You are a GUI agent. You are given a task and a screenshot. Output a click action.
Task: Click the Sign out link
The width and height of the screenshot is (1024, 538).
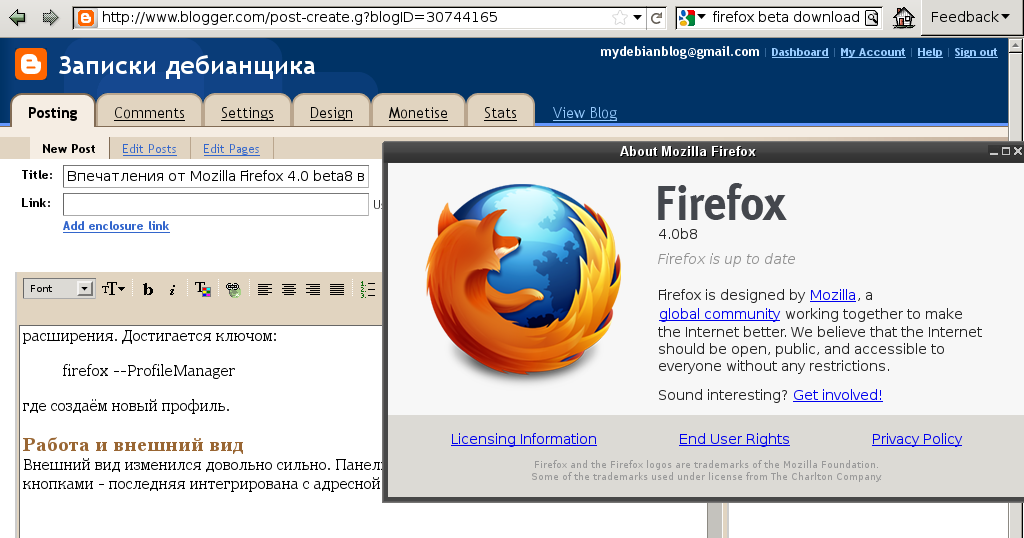[x=976, y=52]
